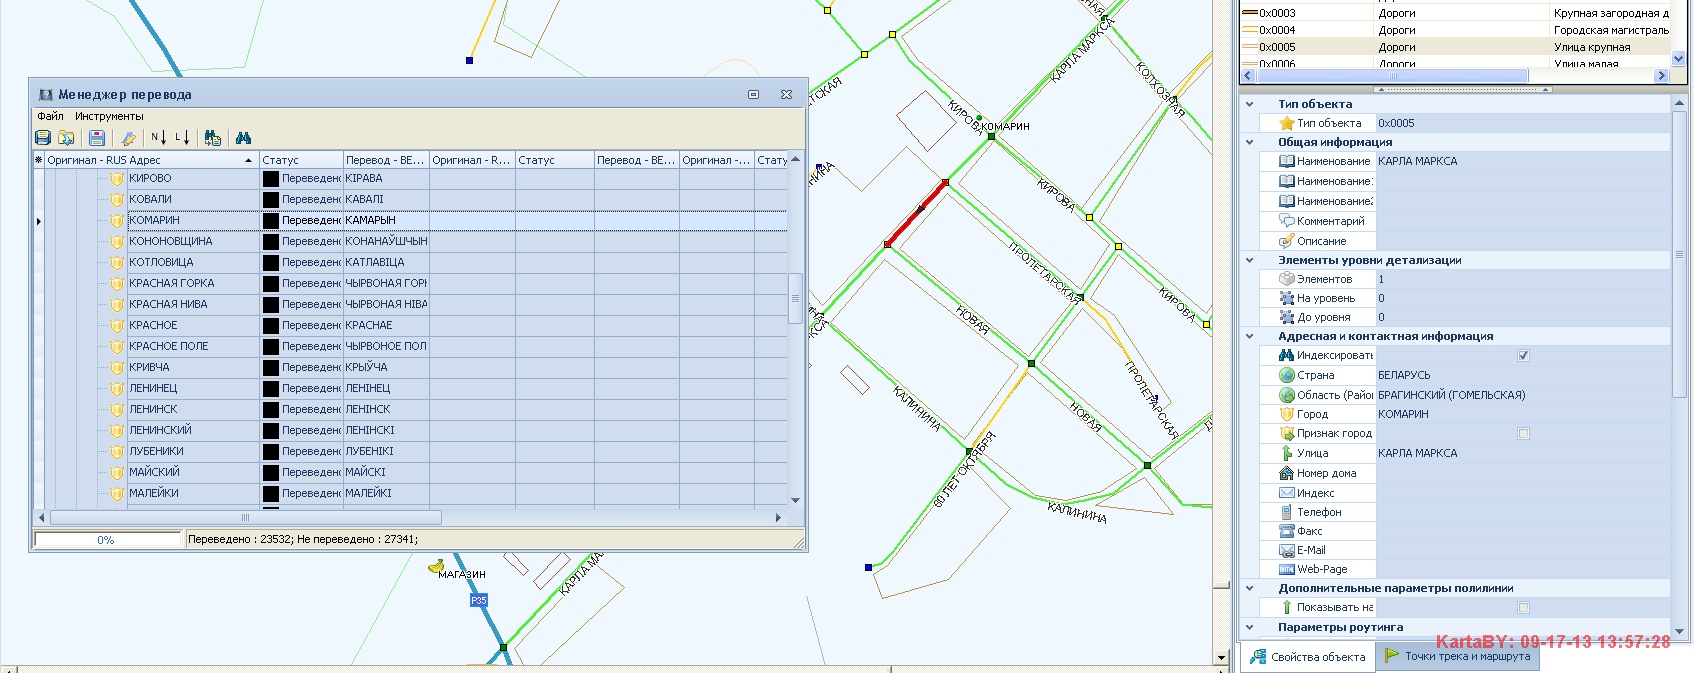
Task: Toggle the Индексировать checkbox
Action: [1523, 355]
